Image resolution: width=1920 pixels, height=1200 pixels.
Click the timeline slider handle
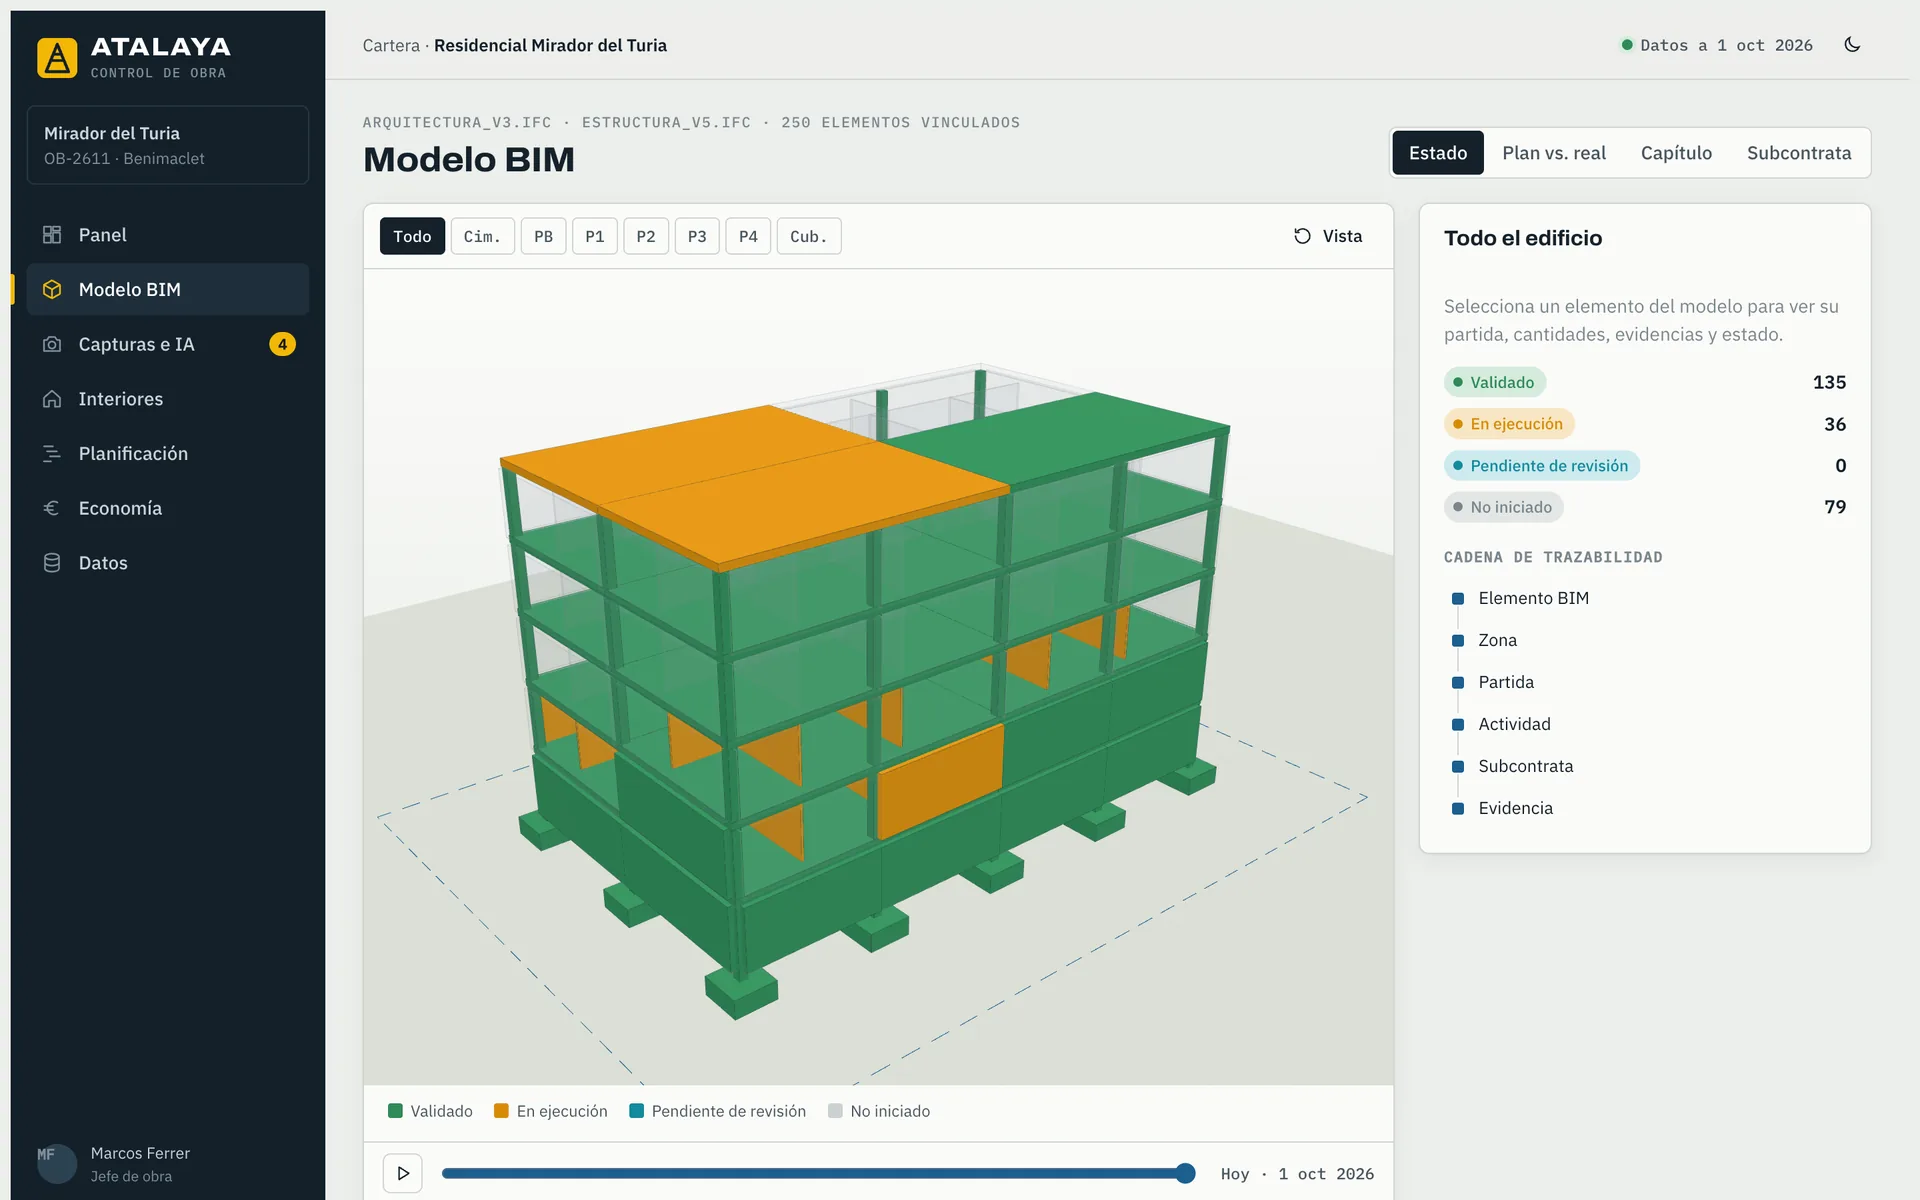coord(1185,1173)
